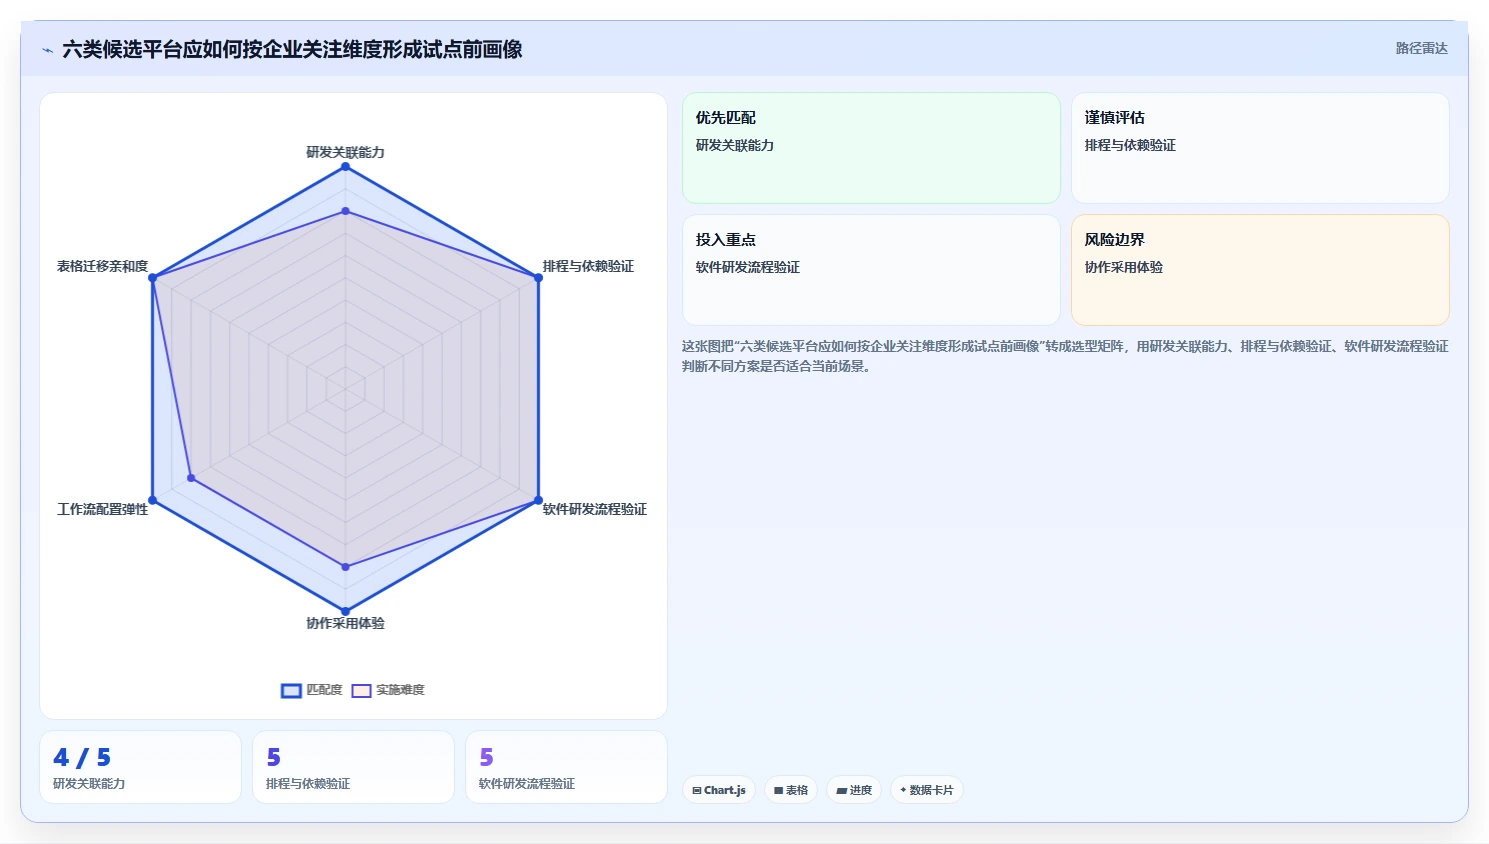Viewport: 1489px width, 844px height.
Task: Toggle the 实施难度 legend swatch
Action: 361,690
